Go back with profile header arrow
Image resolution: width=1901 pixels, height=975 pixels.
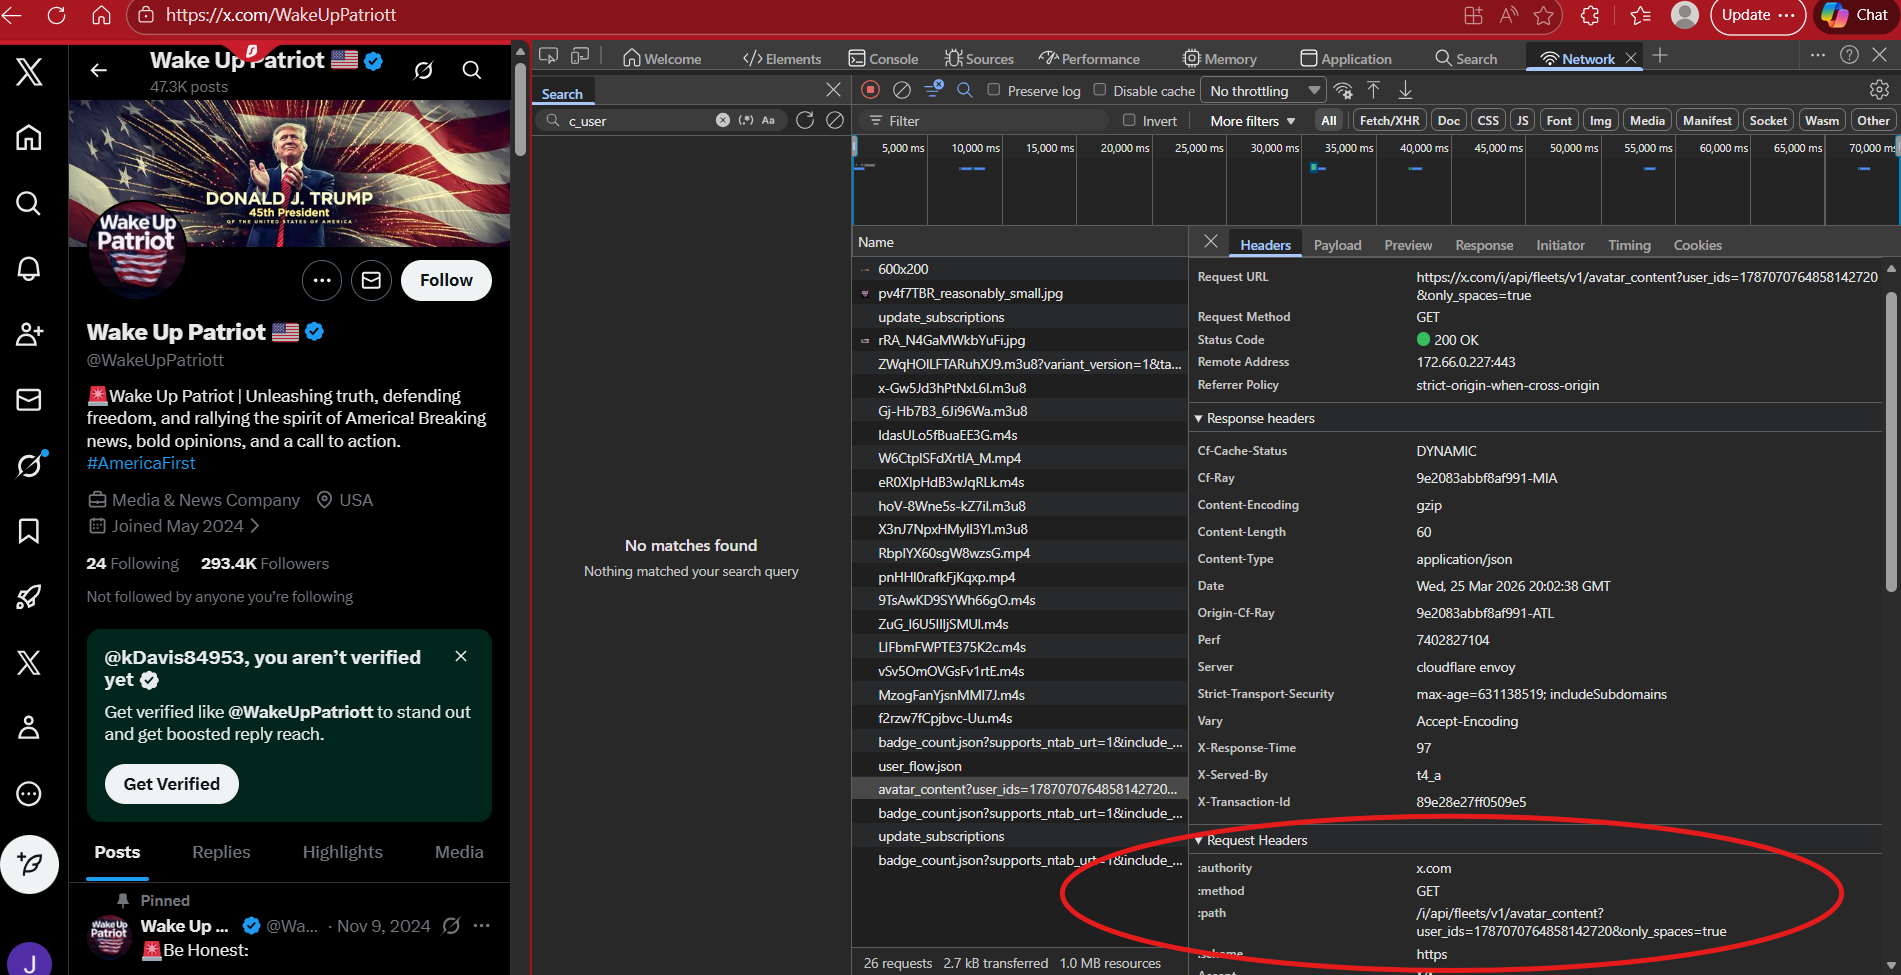click(98, 70)
